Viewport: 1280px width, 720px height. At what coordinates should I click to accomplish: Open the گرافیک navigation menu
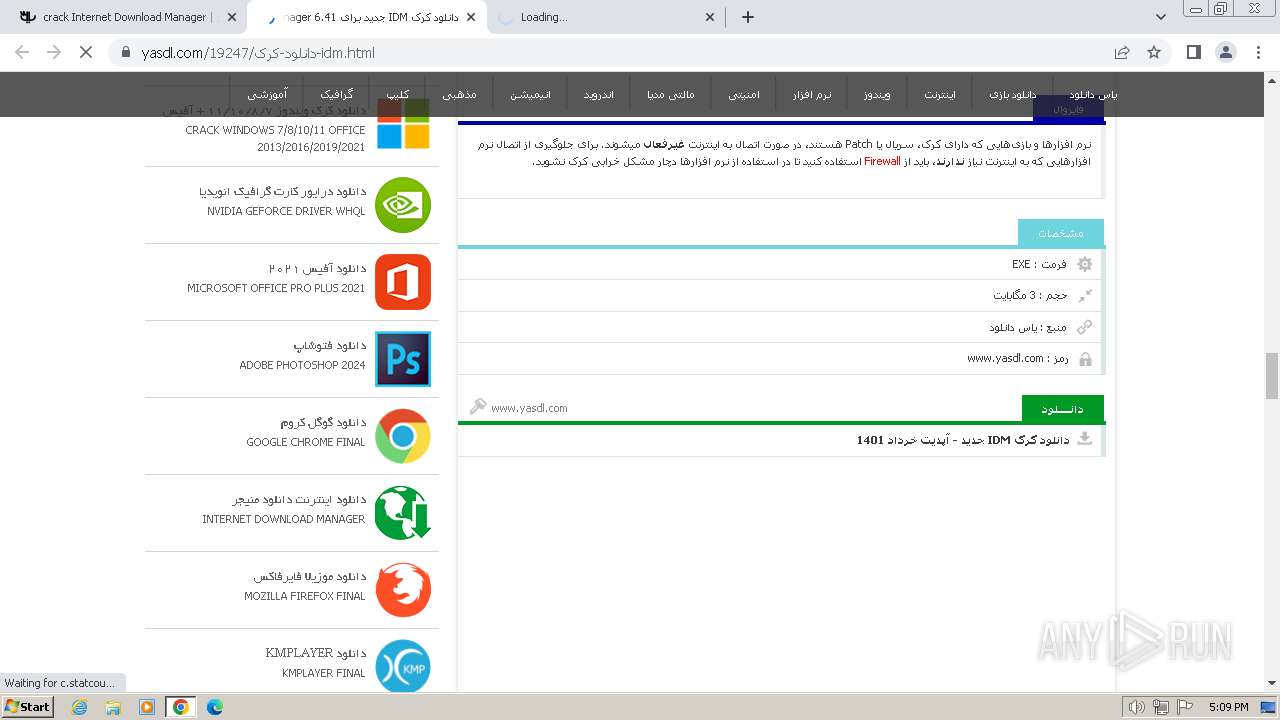tap(337, 95)
